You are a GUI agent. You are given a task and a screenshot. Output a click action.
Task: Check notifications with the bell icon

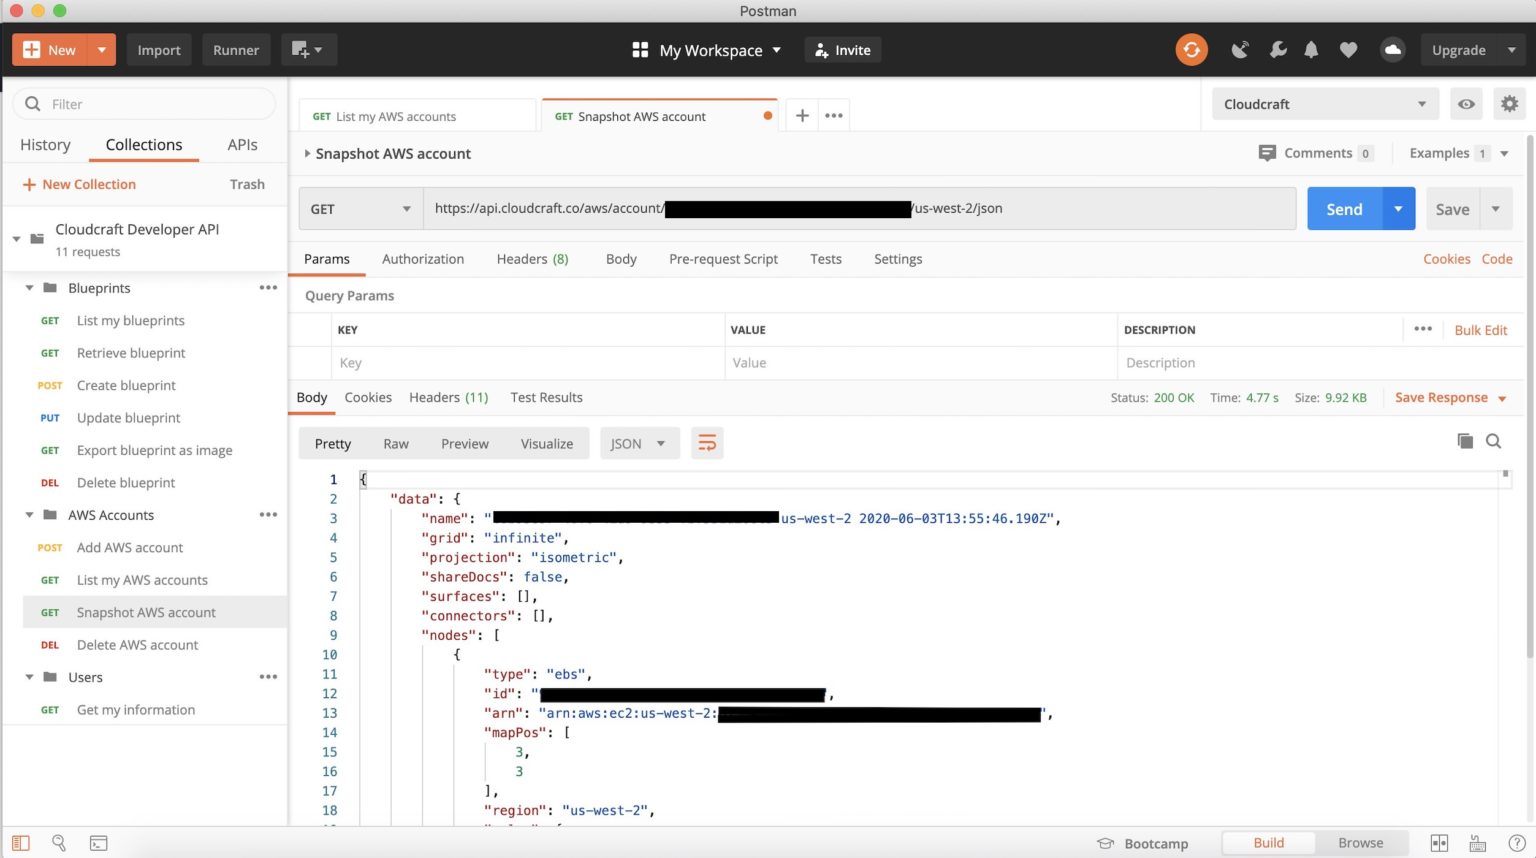click(1311, 49)
